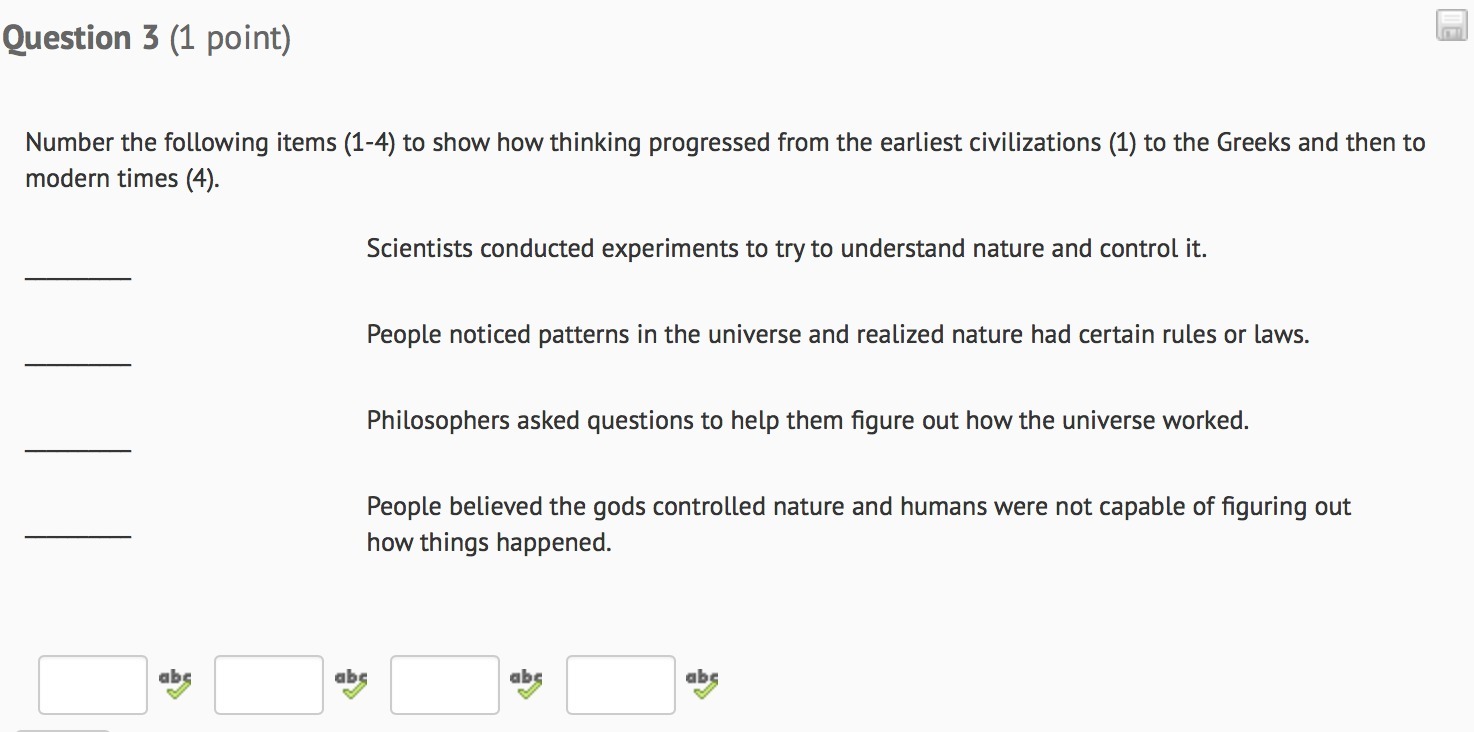Select the 'Philosophers asked questions' statement
The height and width of the screenshot is (732, 1474).
pos(807,420)
